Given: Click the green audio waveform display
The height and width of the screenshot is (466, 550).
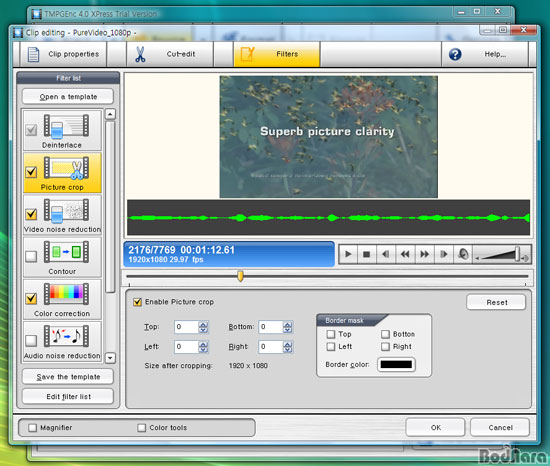Looking at the screenshot, I should coord(328,217).
